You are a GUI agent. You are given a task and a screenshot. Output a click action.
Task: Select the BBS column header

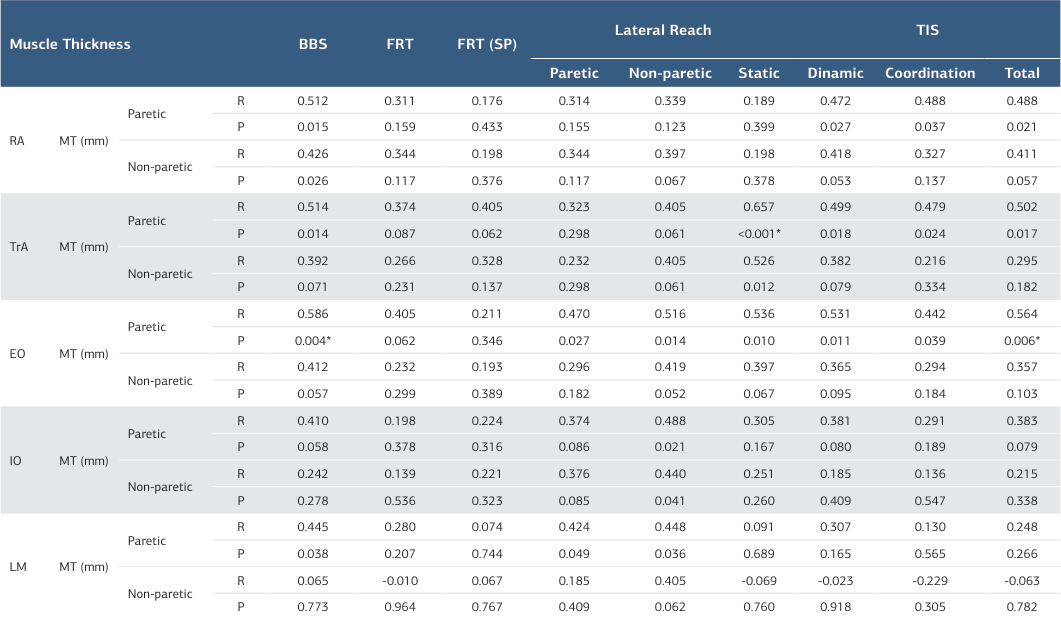pyautogui.click(x=313, y=45)
